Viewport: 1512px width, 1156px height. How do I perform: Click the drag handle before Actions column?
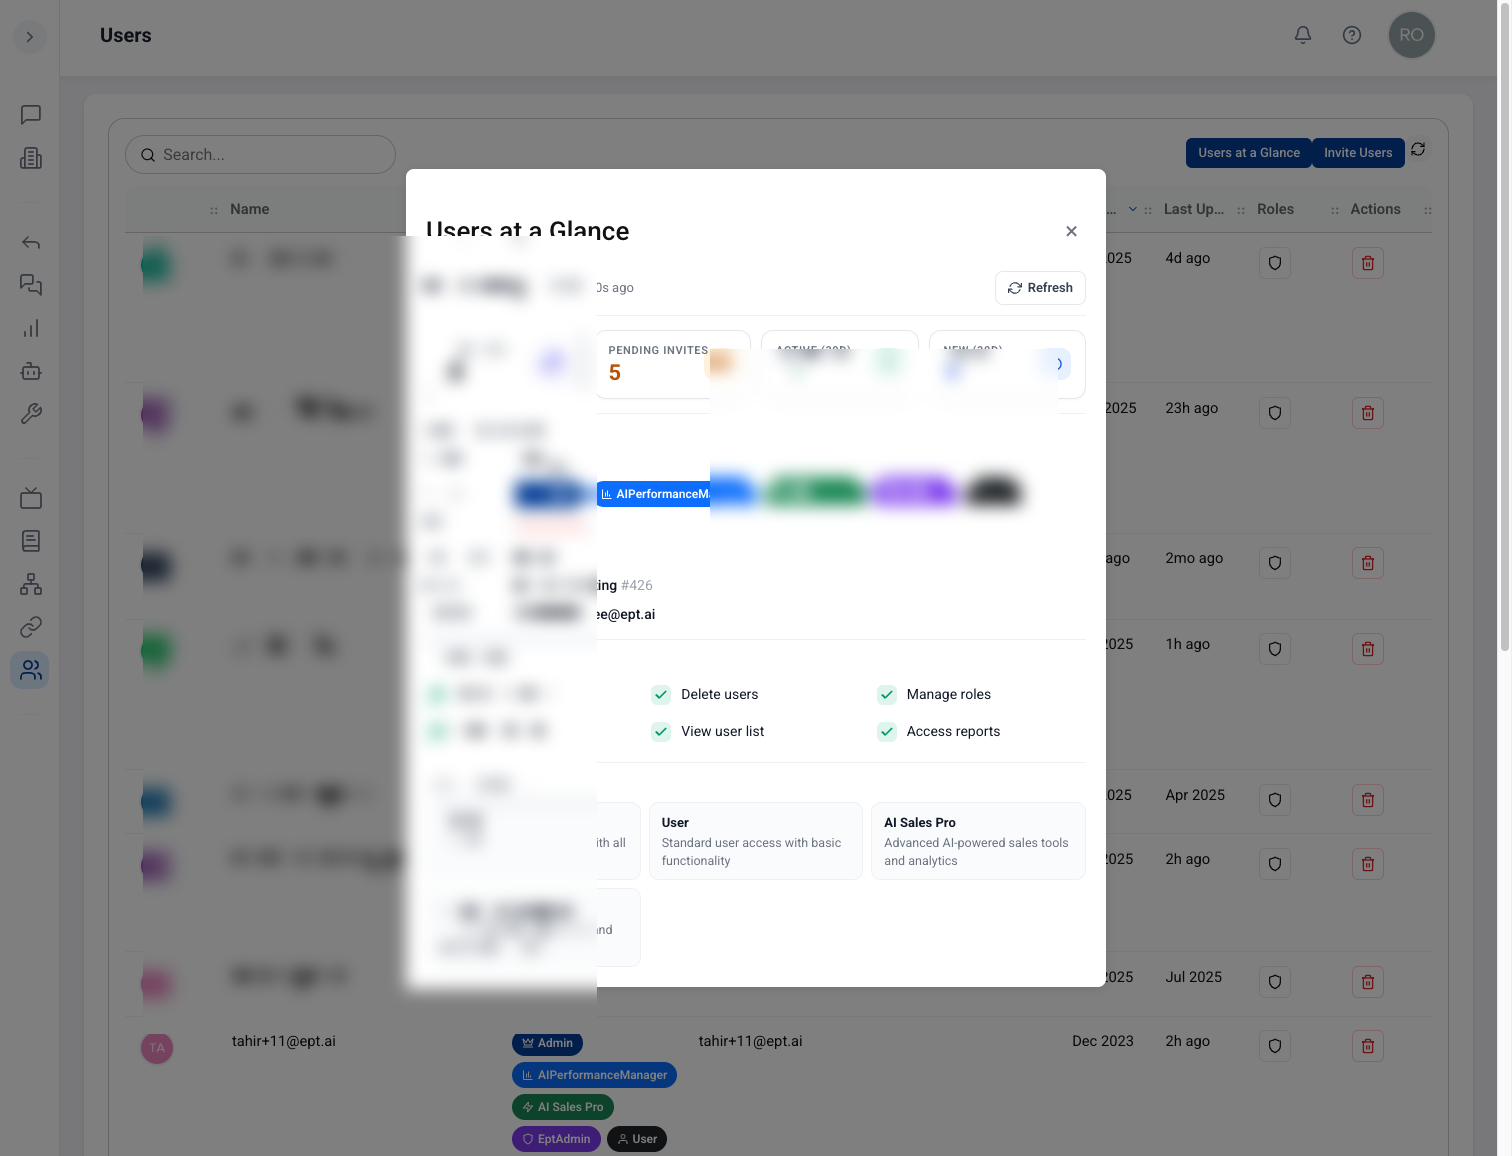click(1335, 210)
